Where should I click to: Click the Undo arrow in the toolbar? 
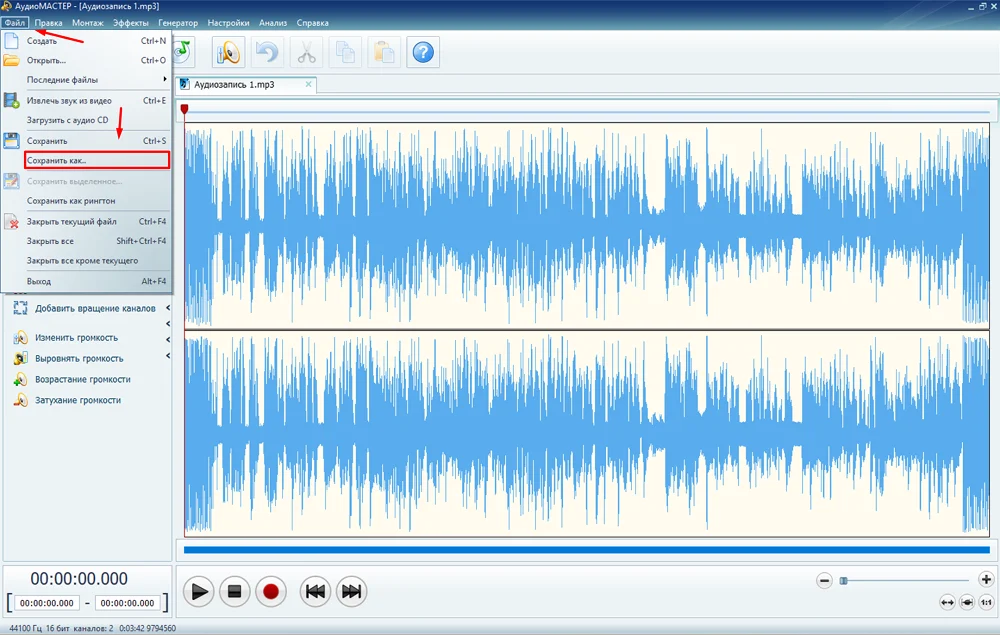tap(267, 53)
